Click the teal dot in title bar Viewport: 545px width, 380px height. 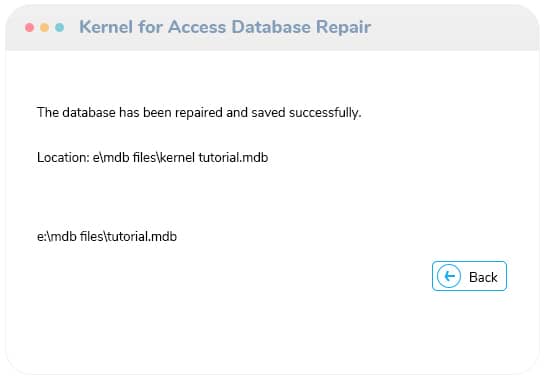click(59, 27)
